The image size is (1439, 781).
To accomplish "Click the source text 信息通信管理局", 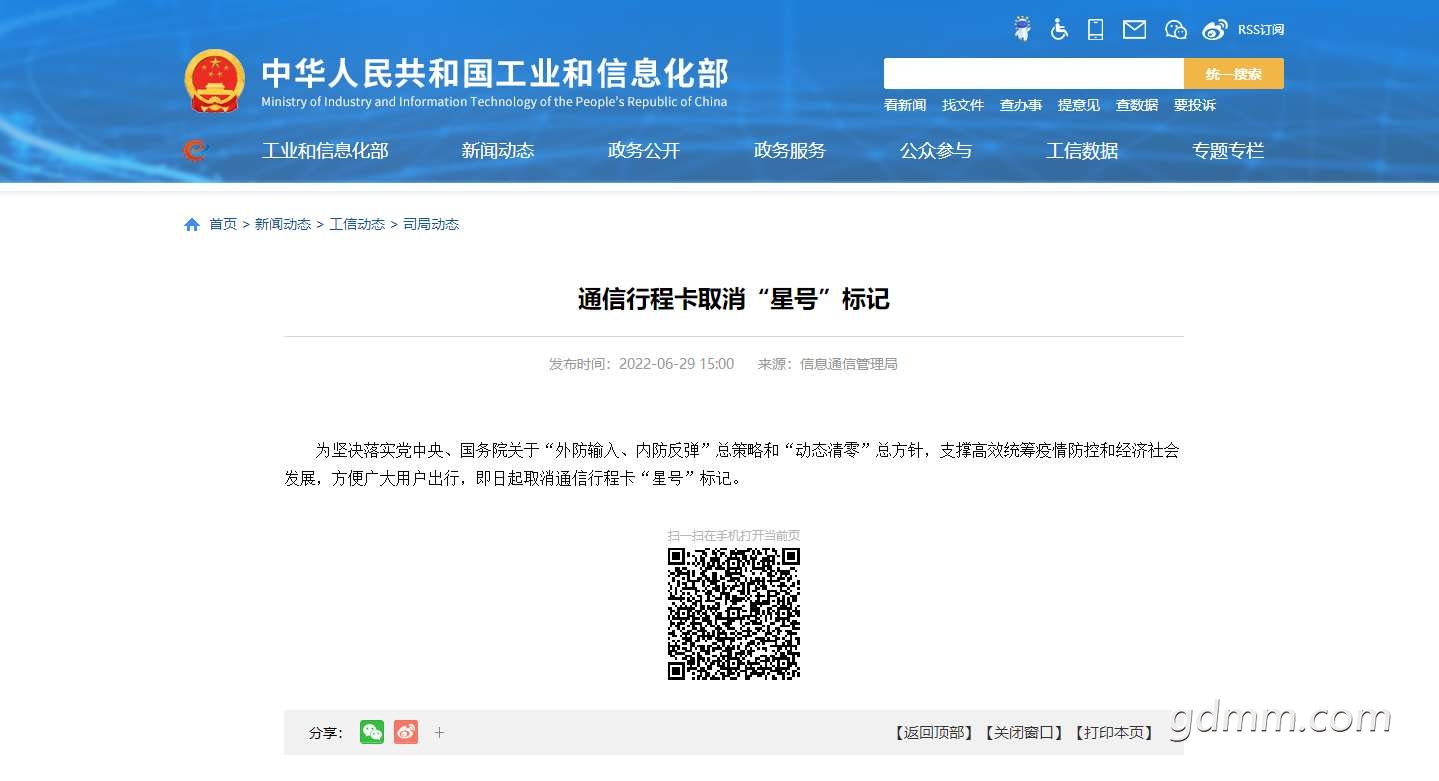I will pos(849,364).
